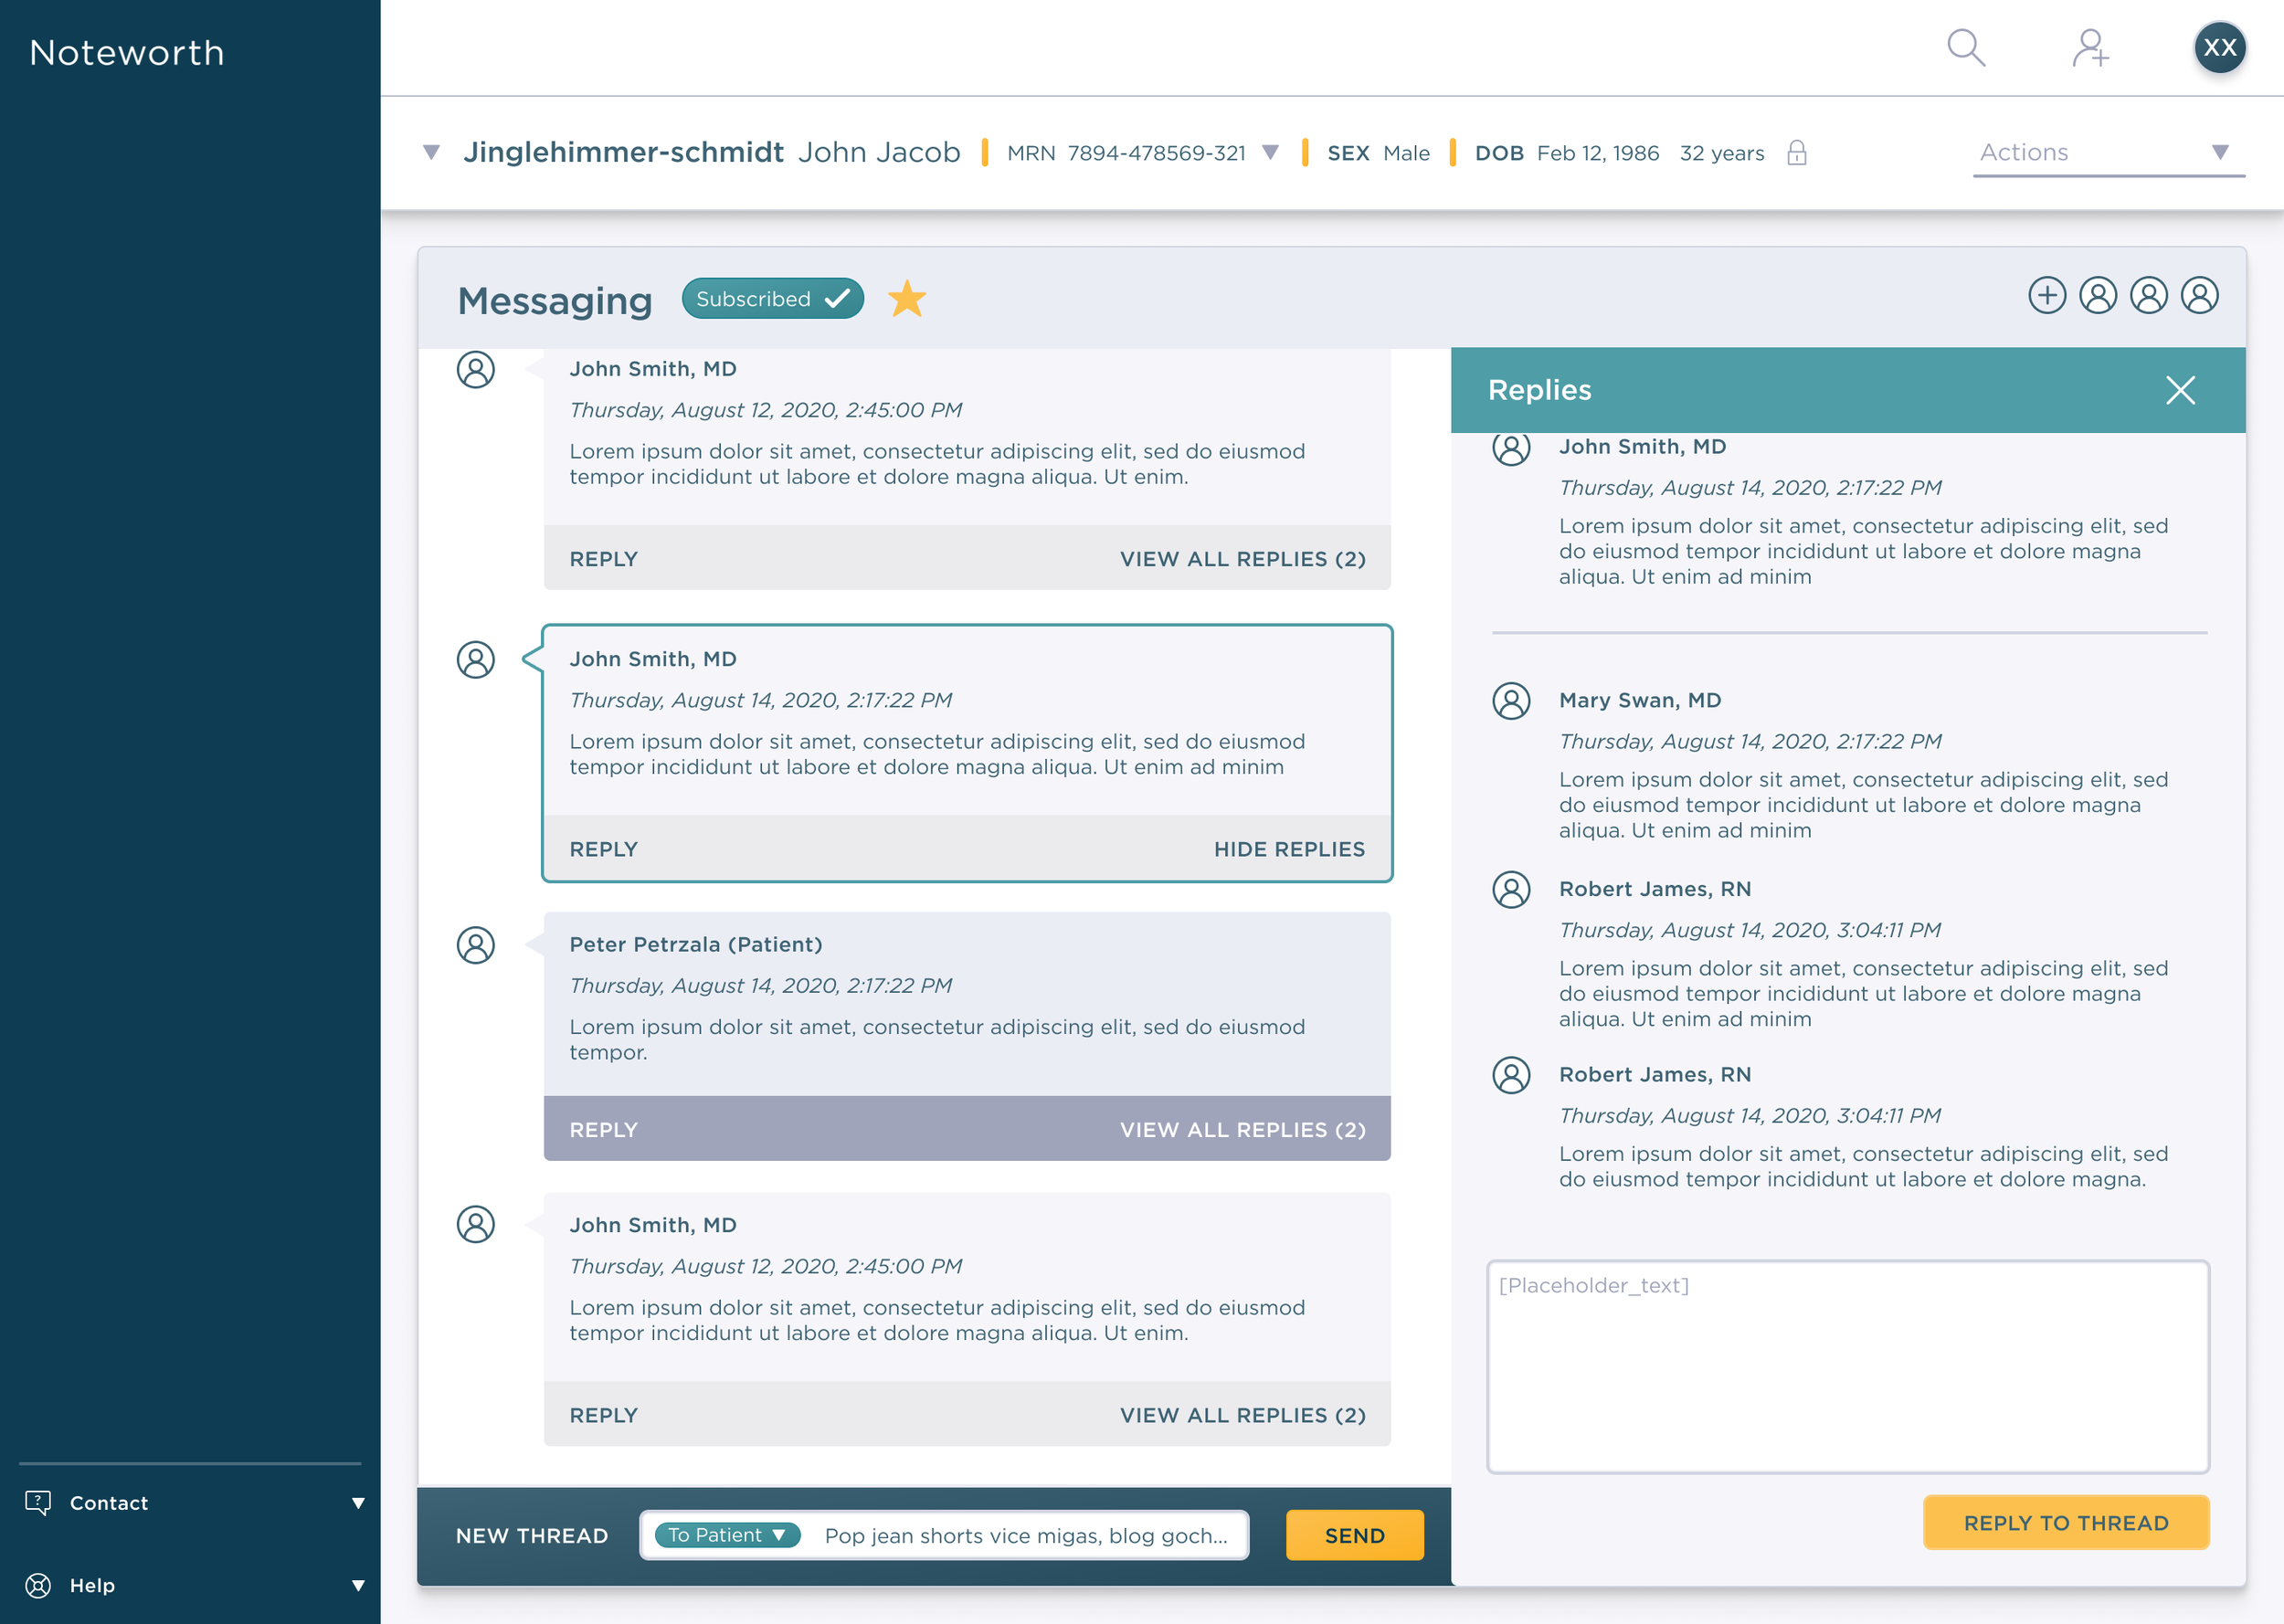Screen dimensions: 2284x1624
Task: Click Reply under Peter Petrzala message
Action: (x=603, y=1129)
